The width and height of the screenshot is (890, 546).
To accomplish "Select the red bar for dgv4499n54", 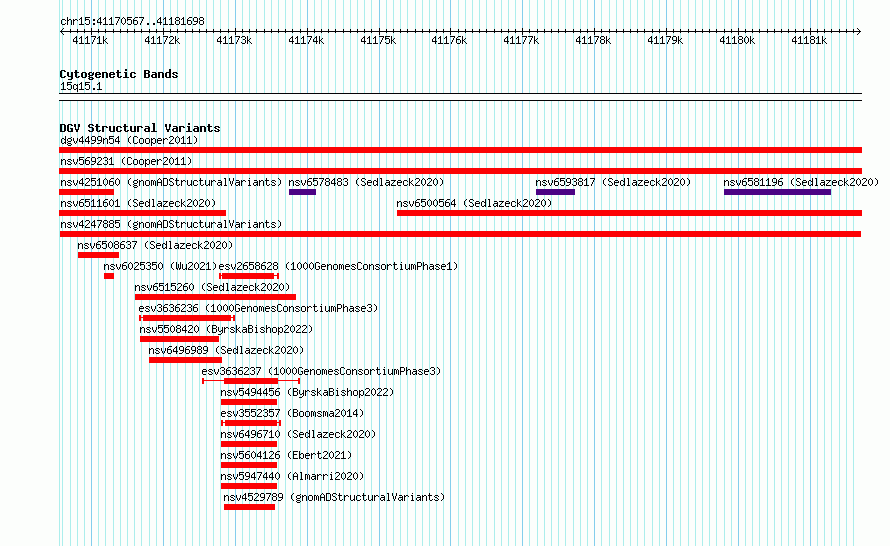I will coord(460,150).
